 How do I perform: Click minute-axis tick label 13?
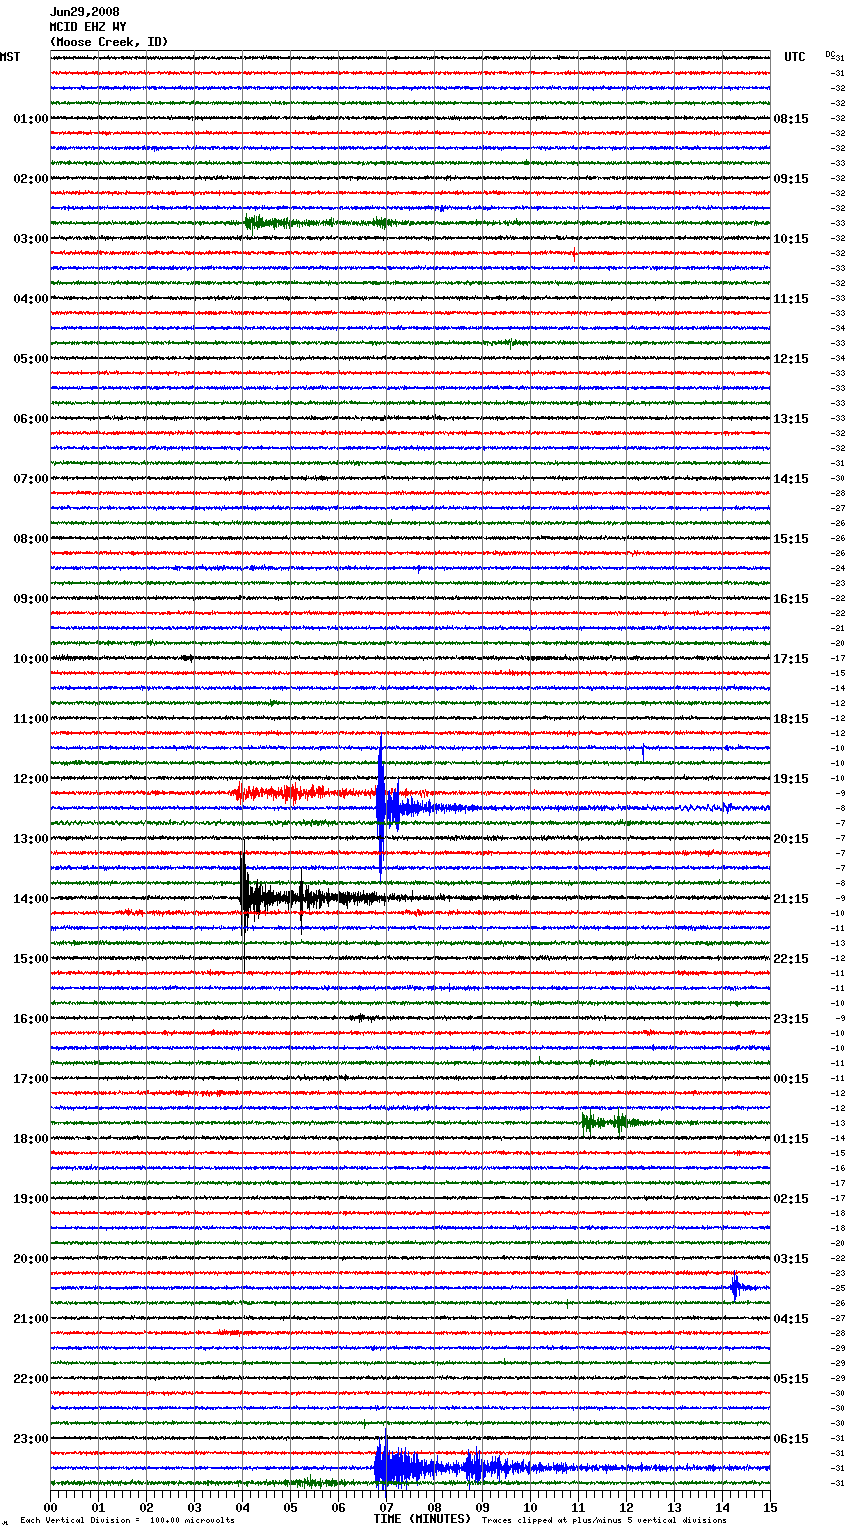674,1507
